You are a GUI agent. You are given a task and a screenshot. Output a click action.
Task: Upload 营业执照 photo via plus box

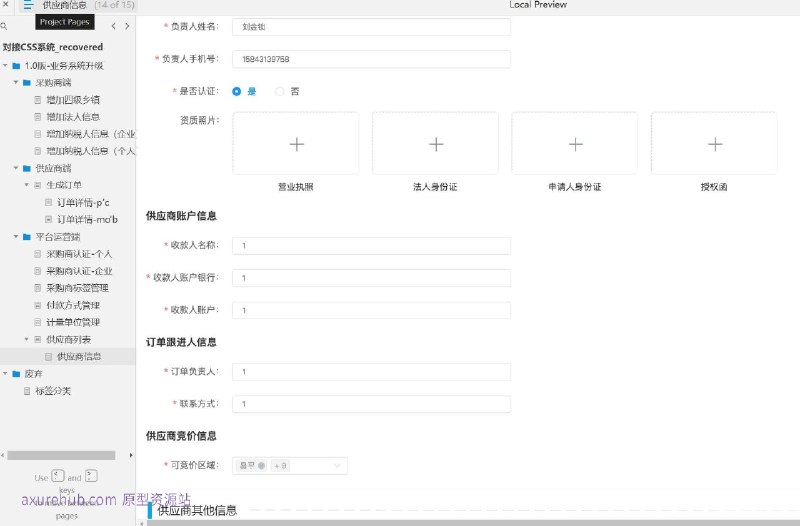coord(296,143)
